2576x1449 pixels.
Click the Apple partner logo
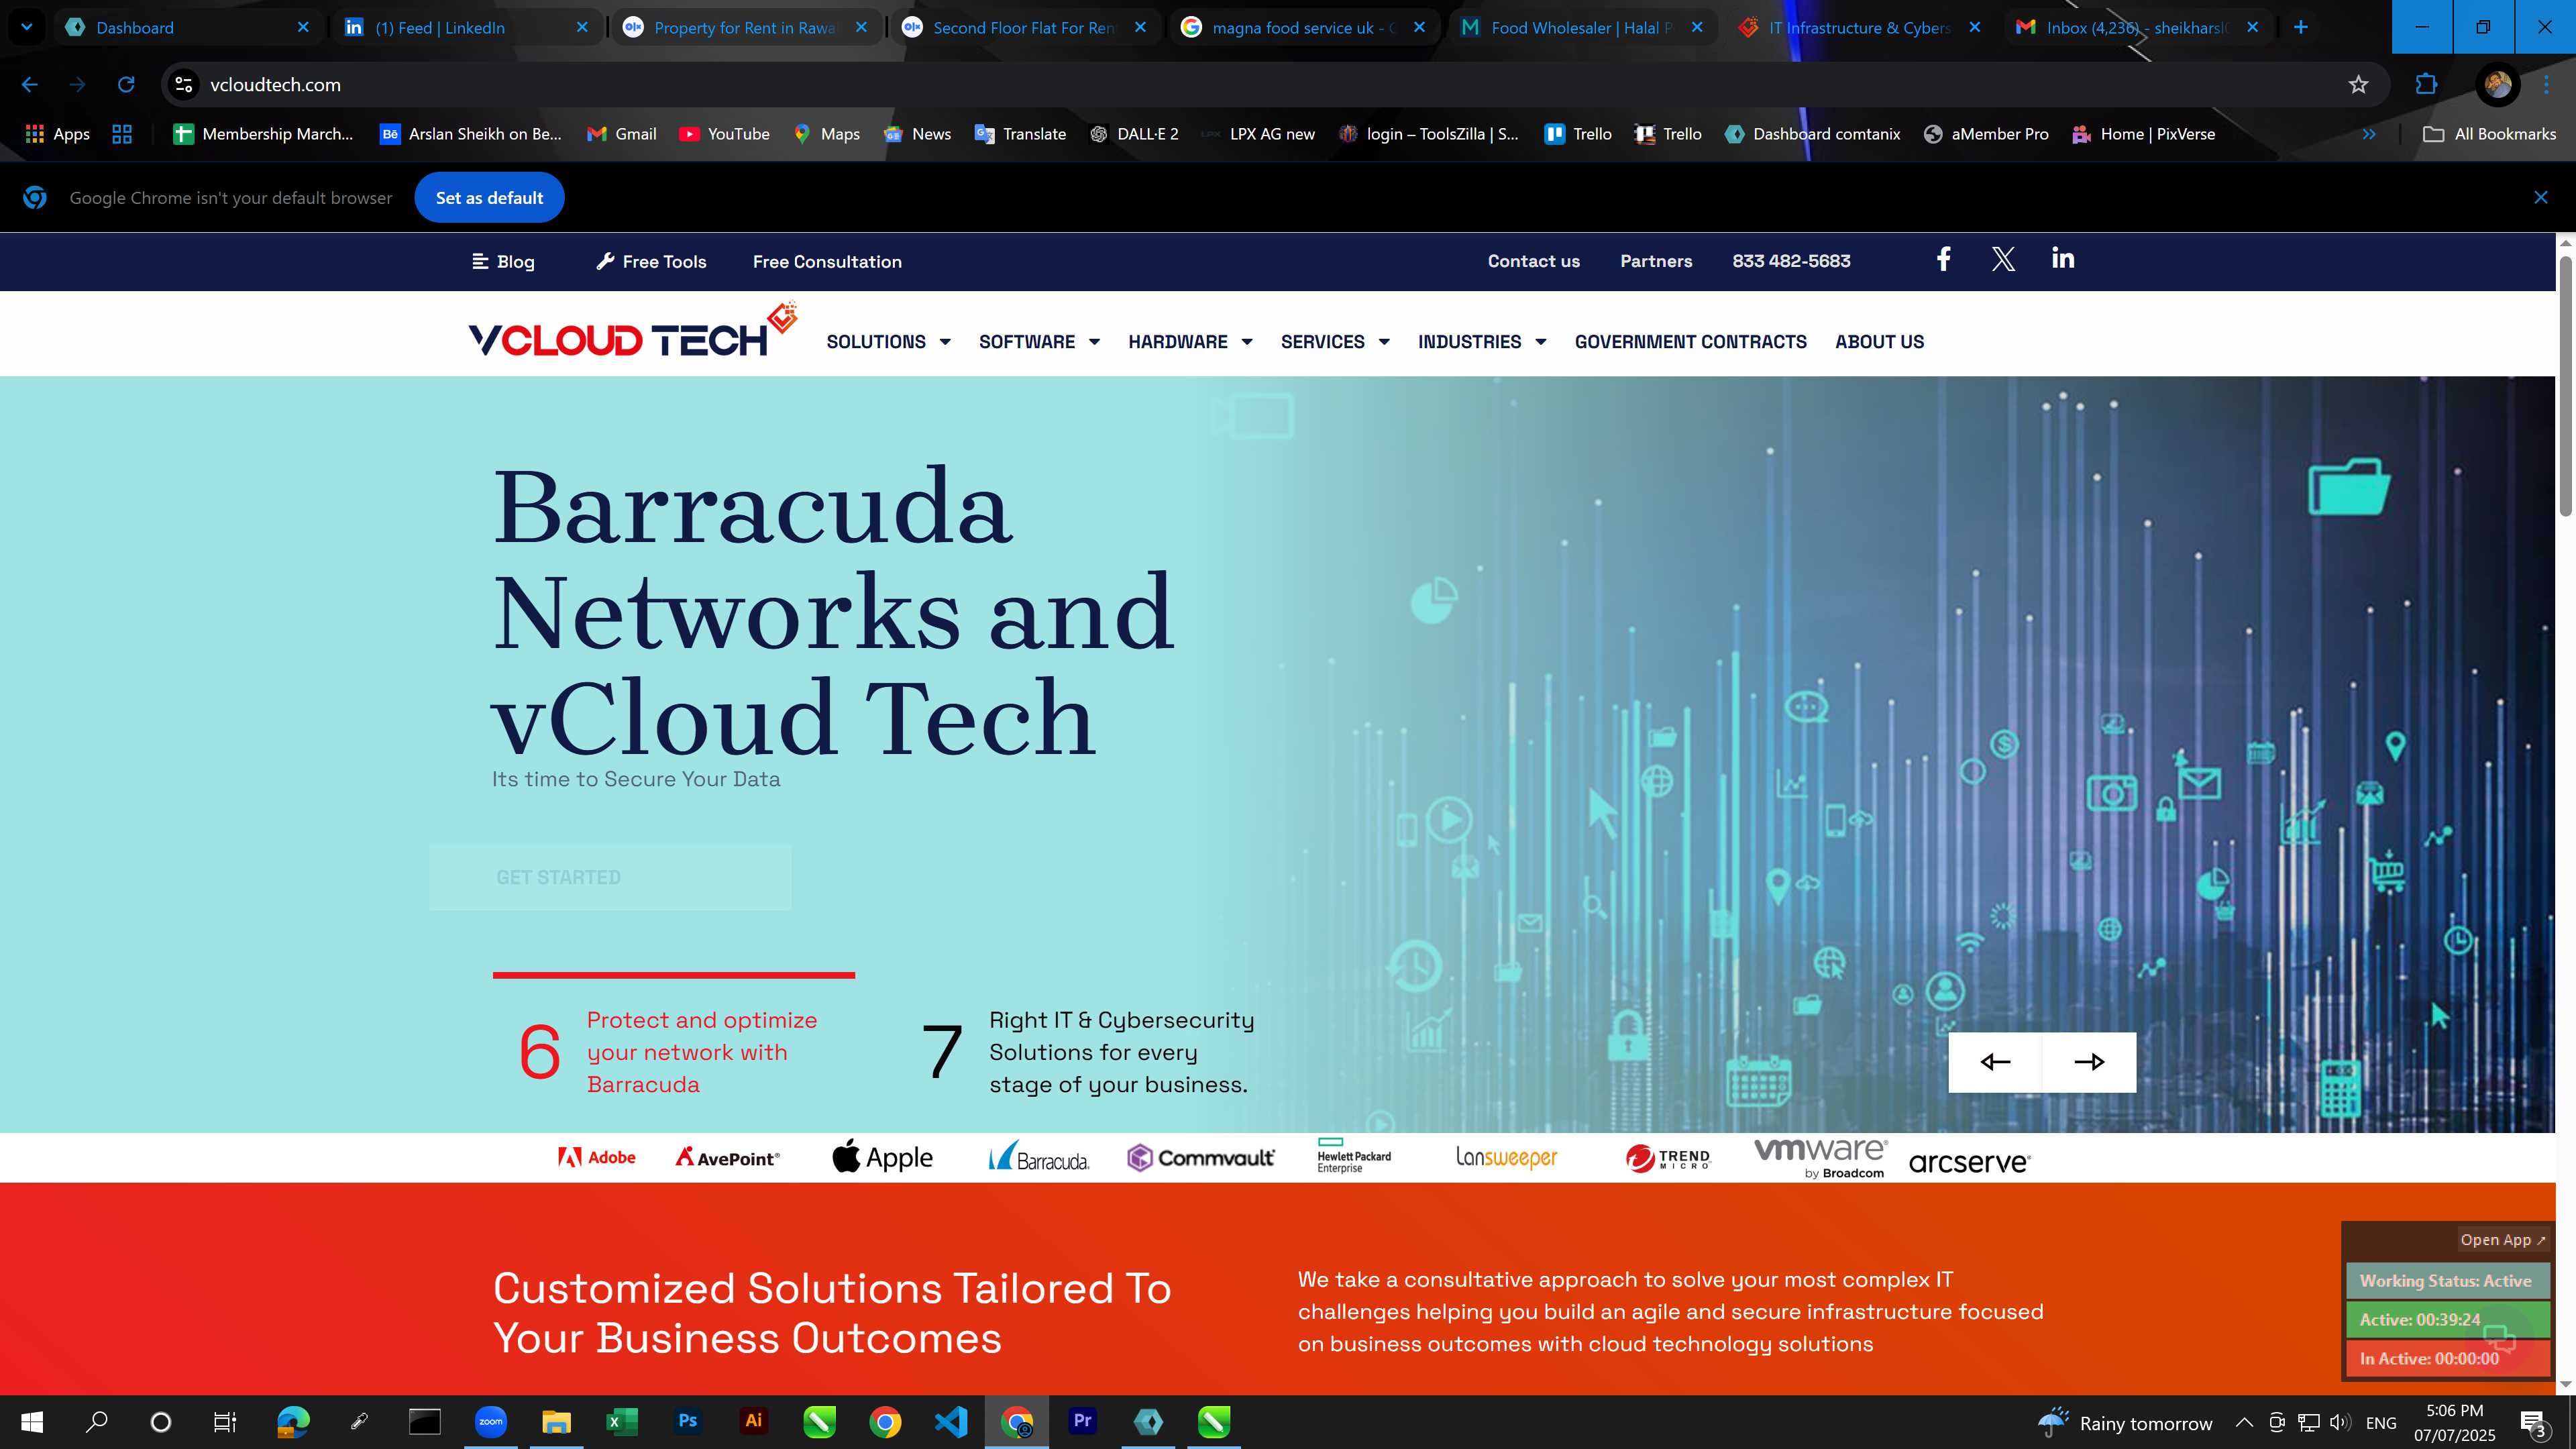(x=882, y=1157)
